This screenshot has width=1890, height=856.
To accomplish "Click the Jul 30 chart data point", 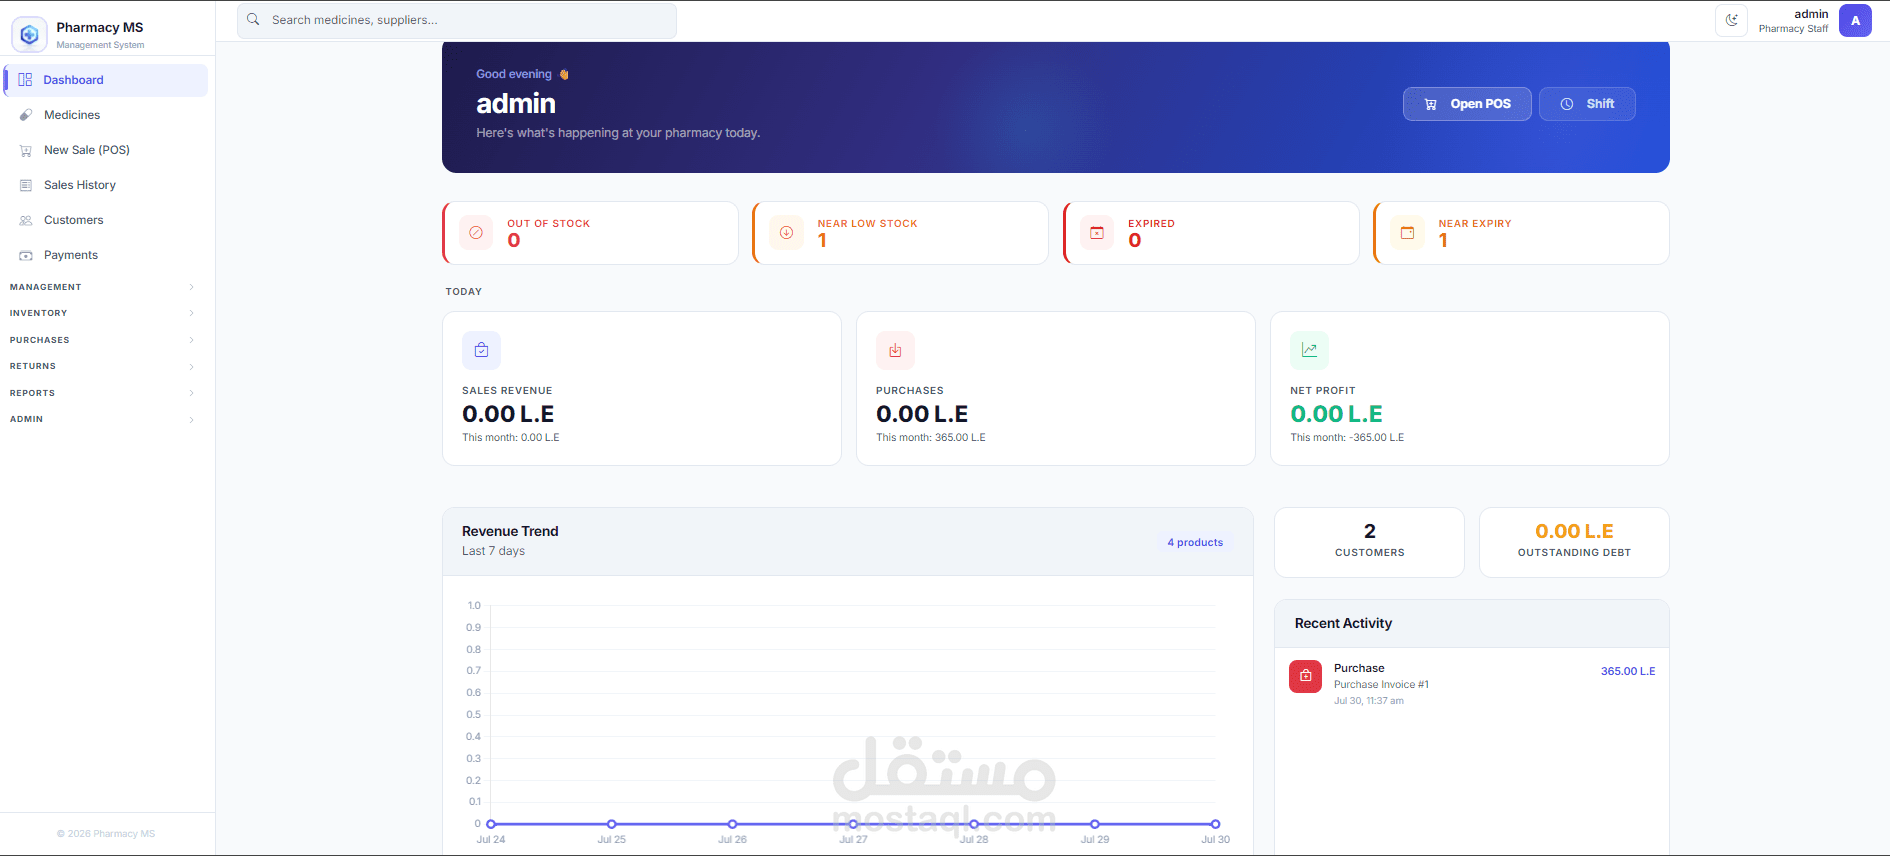I will pyautogui.click(x=1215, y=824).
